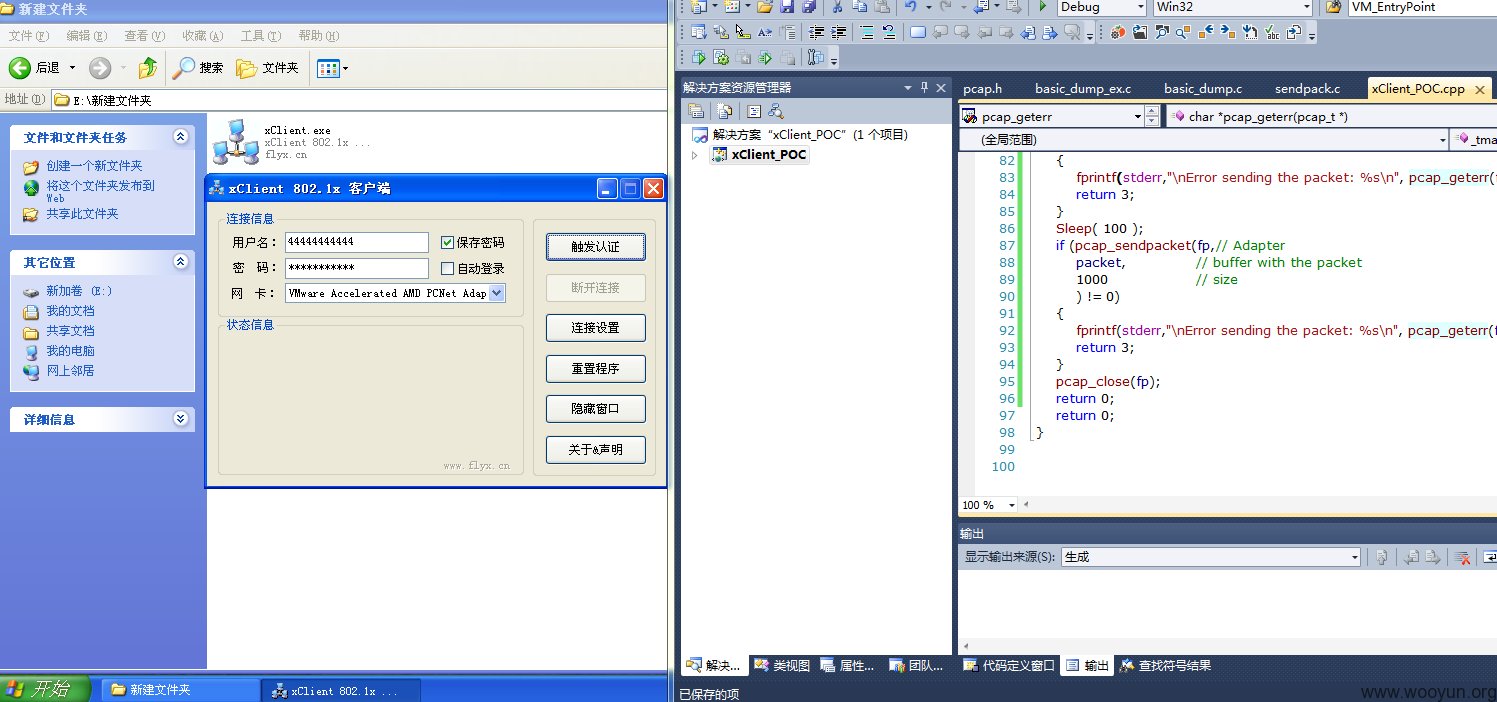Click the Rebuild icon with gear
The height and width of the screenshot is (702, 1497).
click(x=721, y=57)
